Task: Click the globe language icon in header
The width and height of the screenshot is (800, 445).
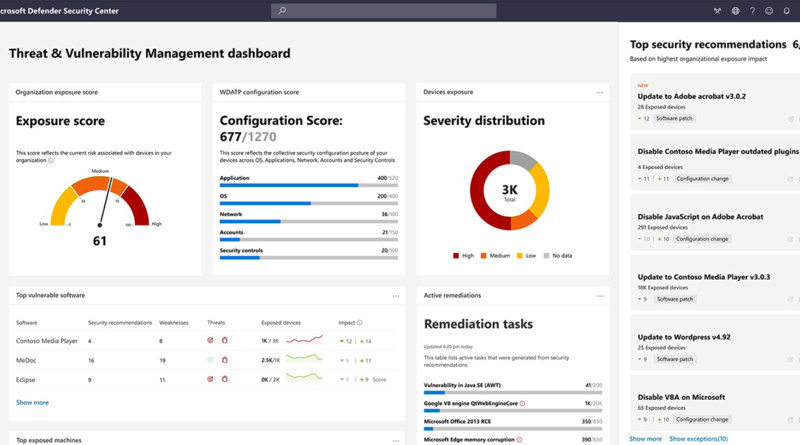Action: point(735,11)
